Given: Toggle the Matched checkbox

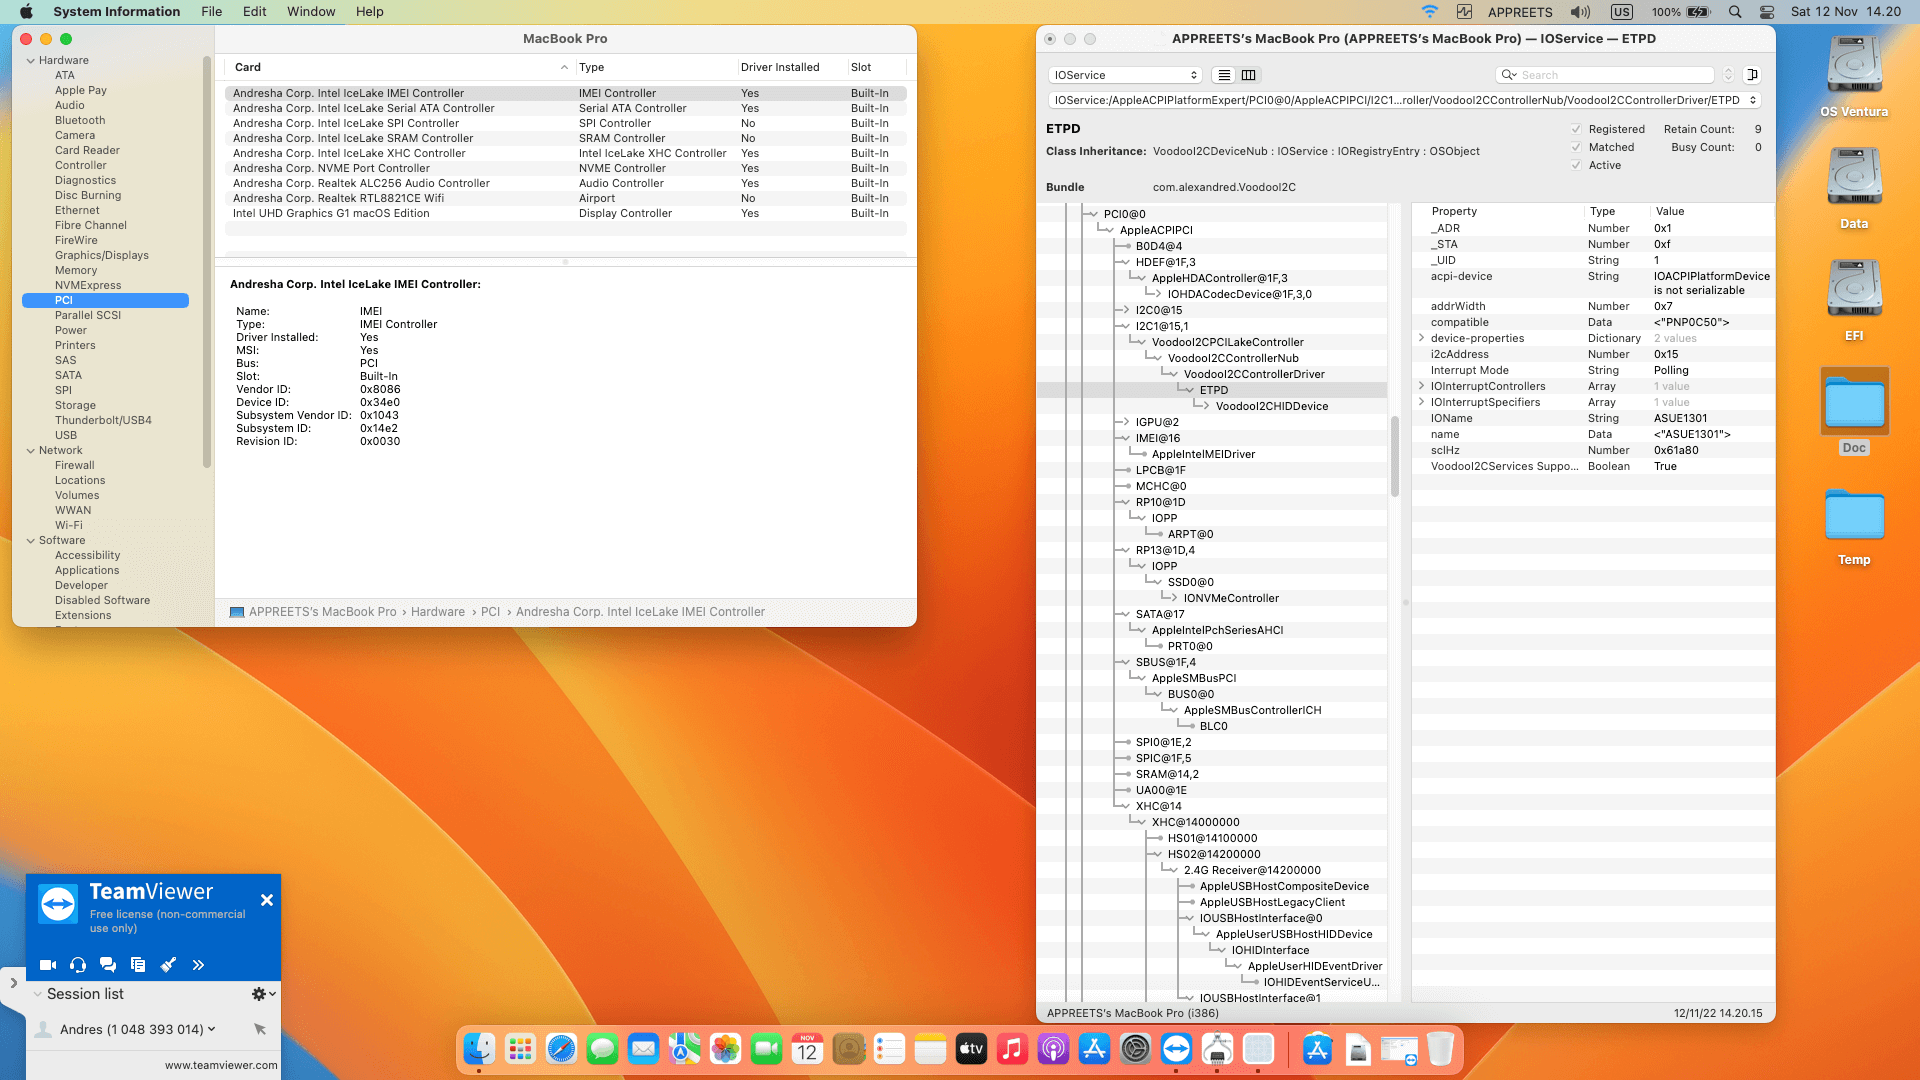Looking at the screenshot, I should 1576,147.
